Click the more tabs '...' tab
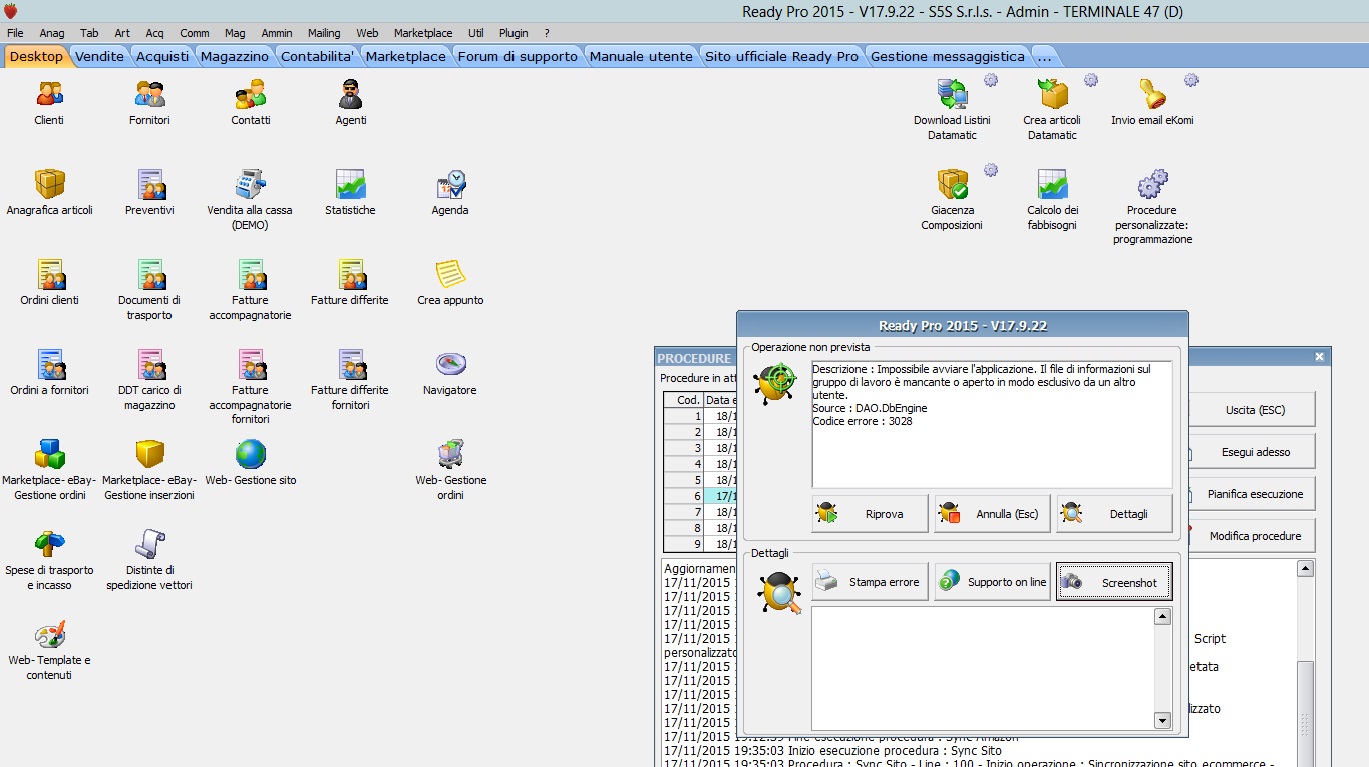This screenshot has height=767, width=1369. (x=1044, y=56)
